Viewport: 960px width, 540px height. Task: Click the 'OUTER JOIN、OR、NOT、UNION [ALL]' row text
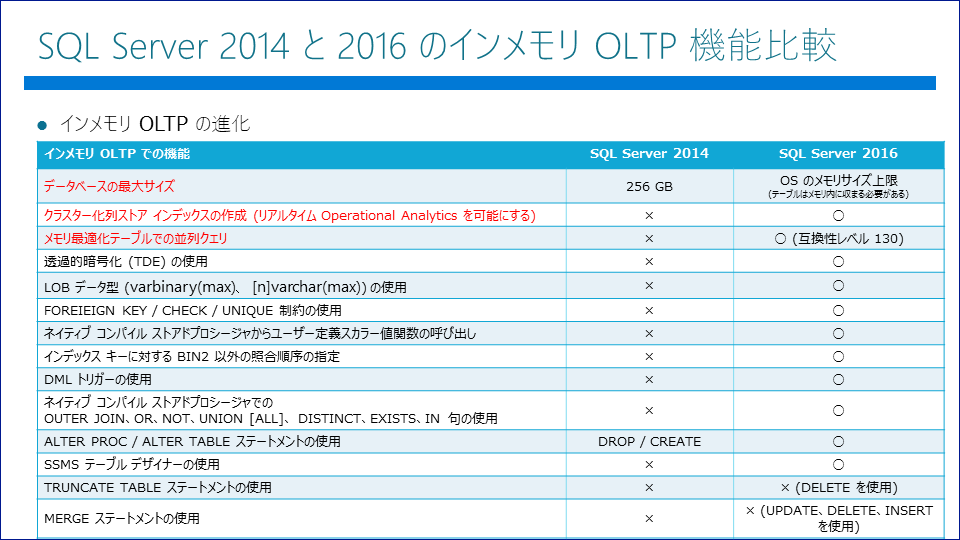(271, 419)
